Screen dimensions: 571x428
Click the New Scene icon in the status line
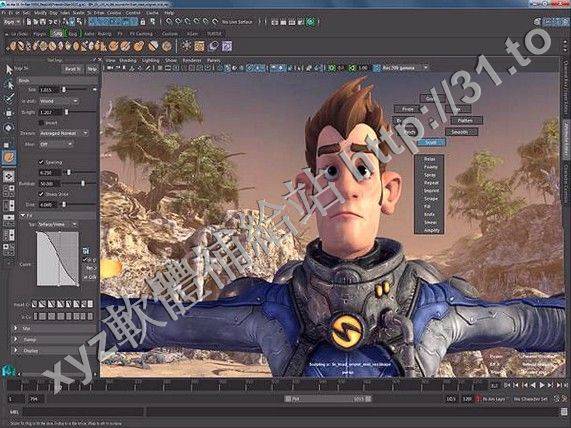pos(29,22)
